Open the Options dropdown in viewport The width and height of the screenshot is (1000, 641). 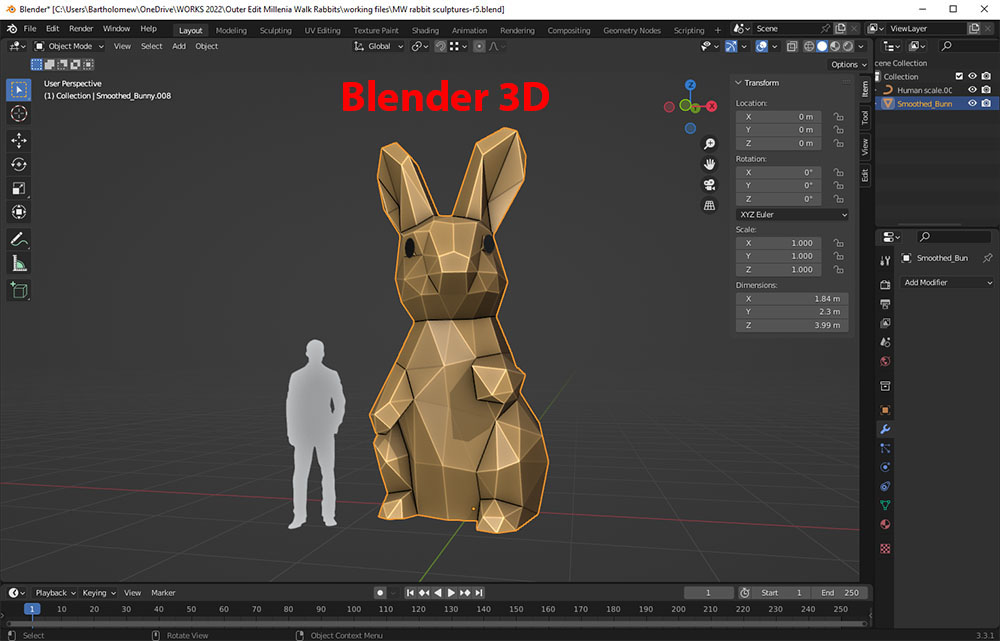[x=848, y=64]
